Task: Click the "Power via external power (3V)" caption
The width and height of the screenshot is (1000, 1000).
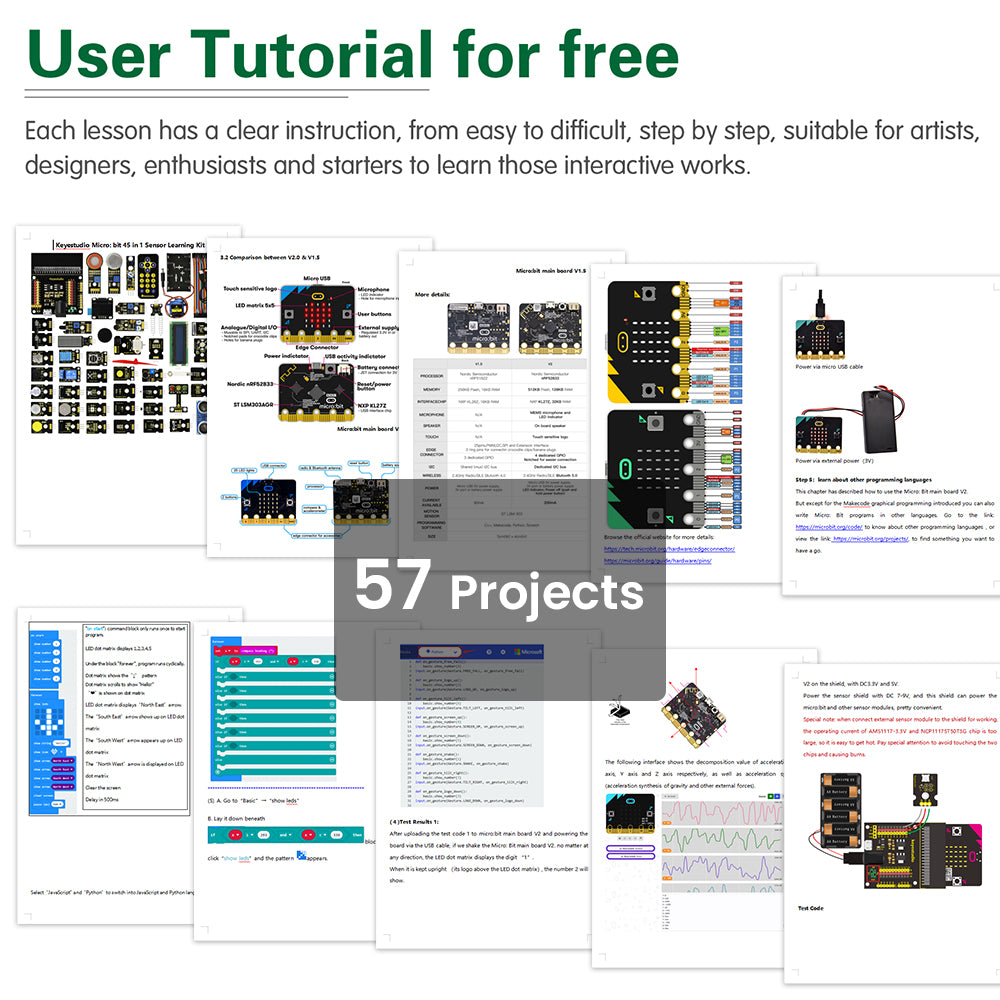Action: tap(834, 460)
